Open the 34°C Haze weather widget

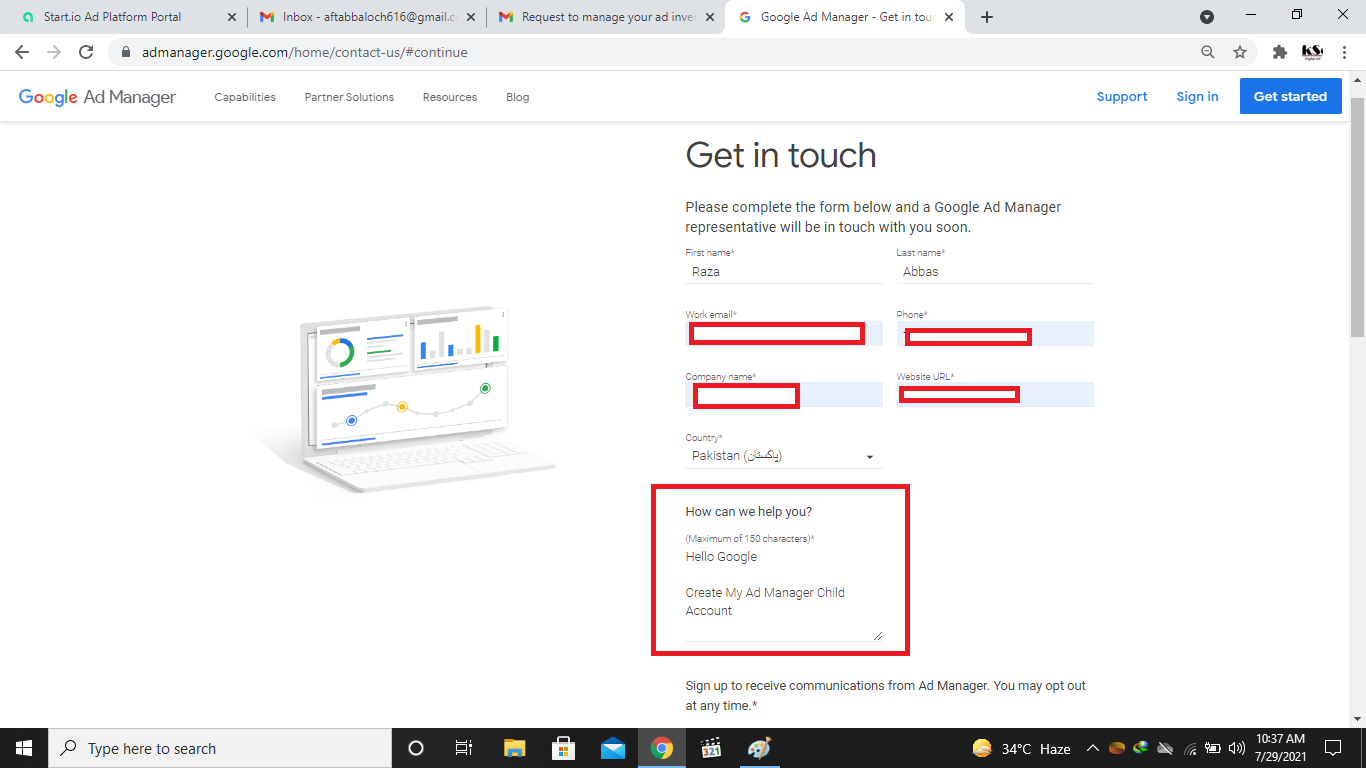1021,748
